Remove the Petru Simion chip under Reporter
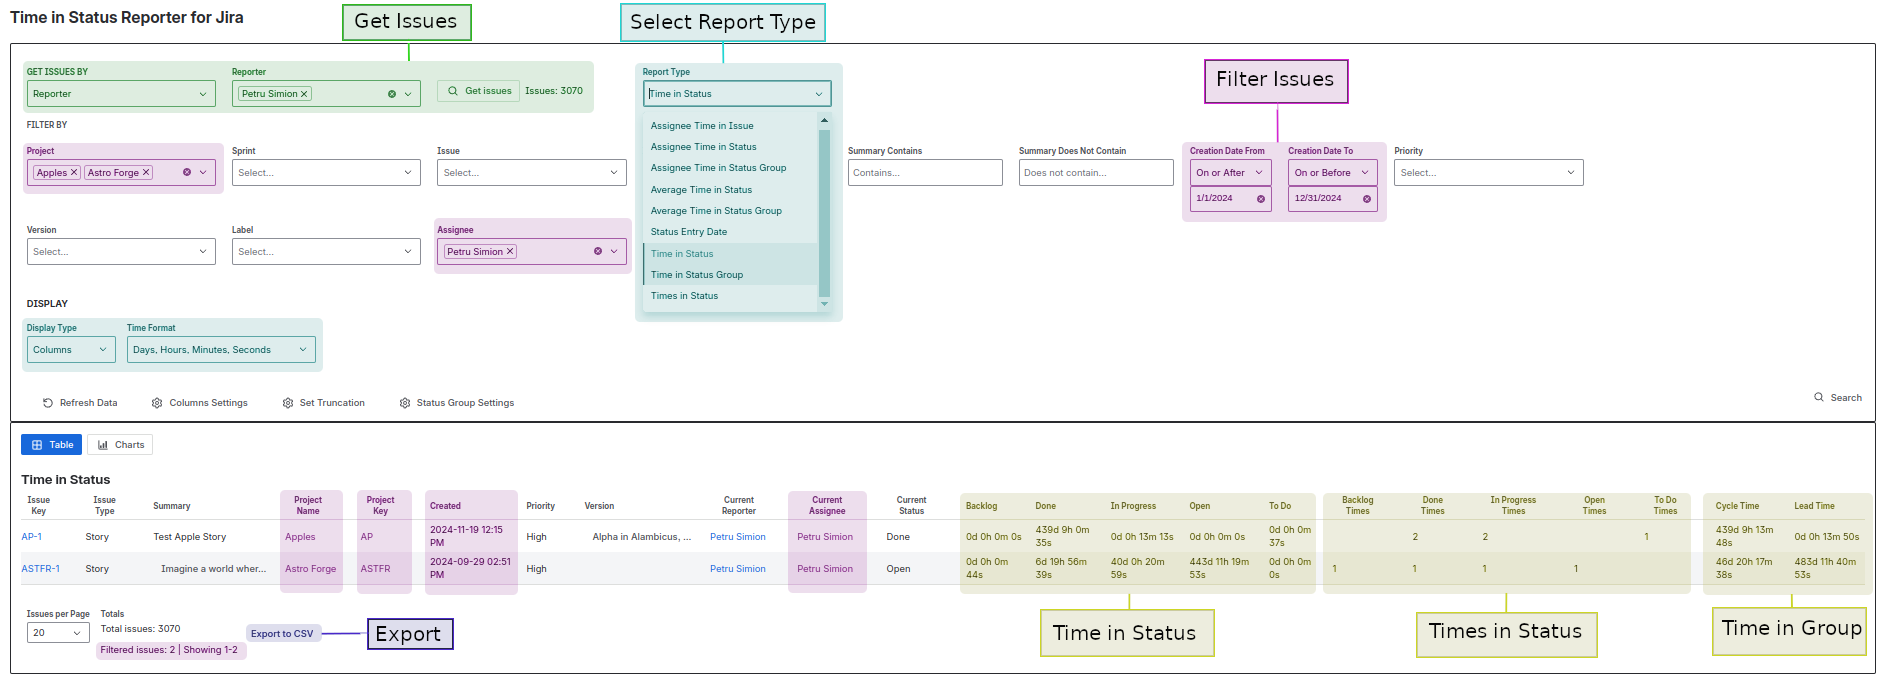The width and height of the screenshot is (1886, 694). click(304, 94)
